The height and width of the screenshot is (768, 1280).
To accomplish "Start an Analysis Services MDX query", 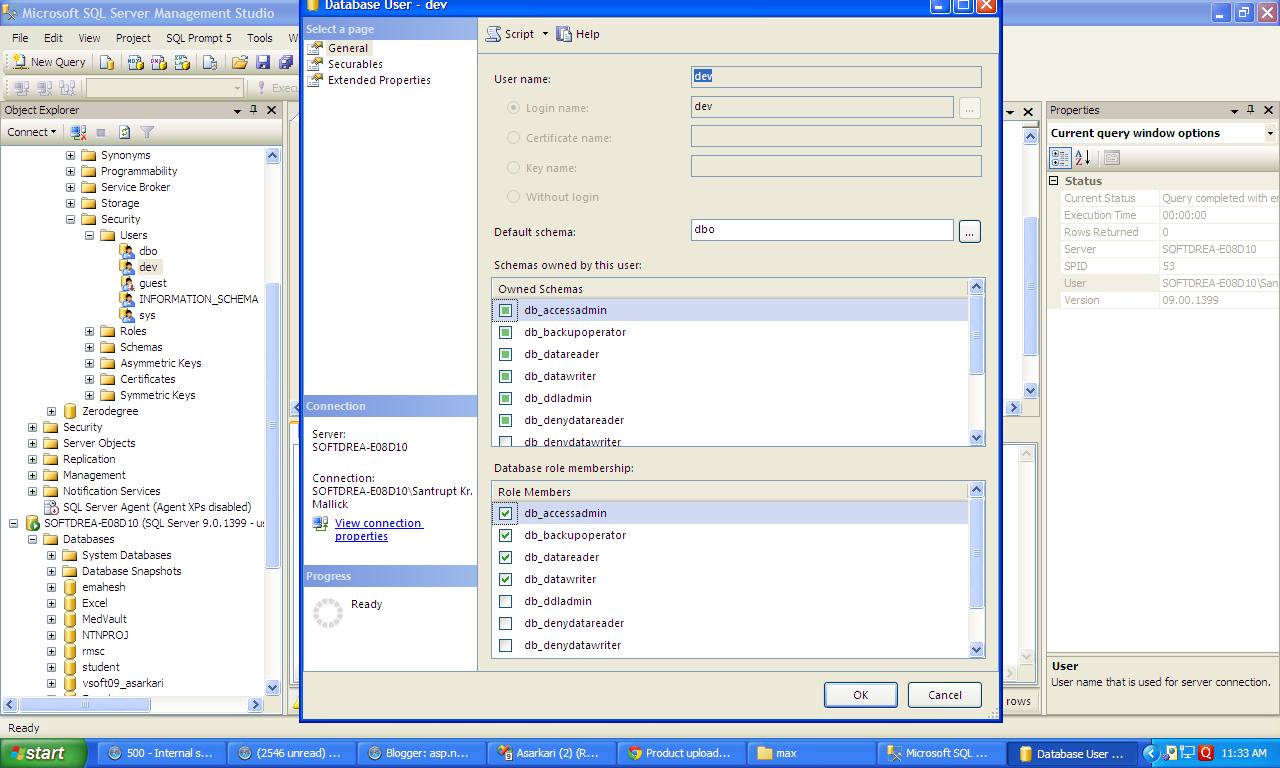I will 135,62.
